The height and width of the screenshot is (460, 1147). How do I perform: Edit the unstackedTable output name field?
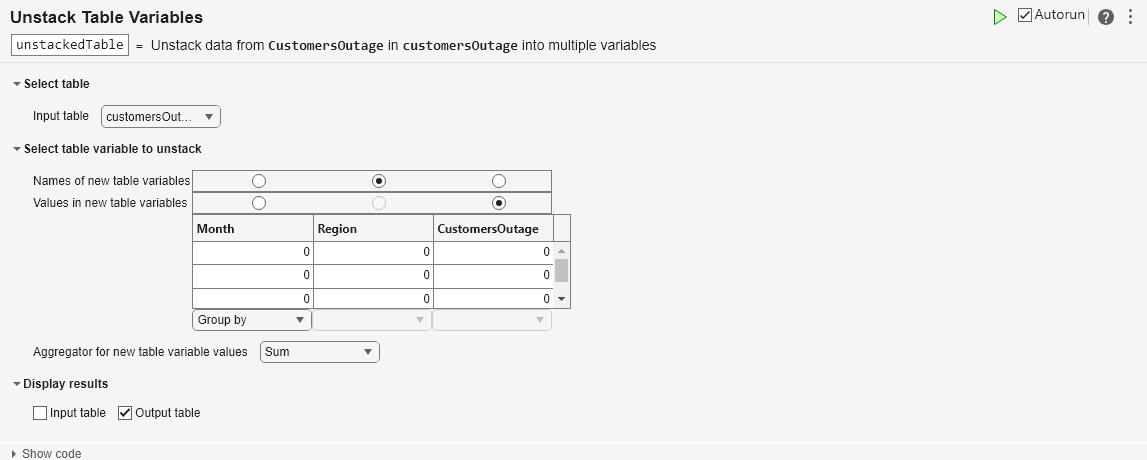(x=70, y=45)
